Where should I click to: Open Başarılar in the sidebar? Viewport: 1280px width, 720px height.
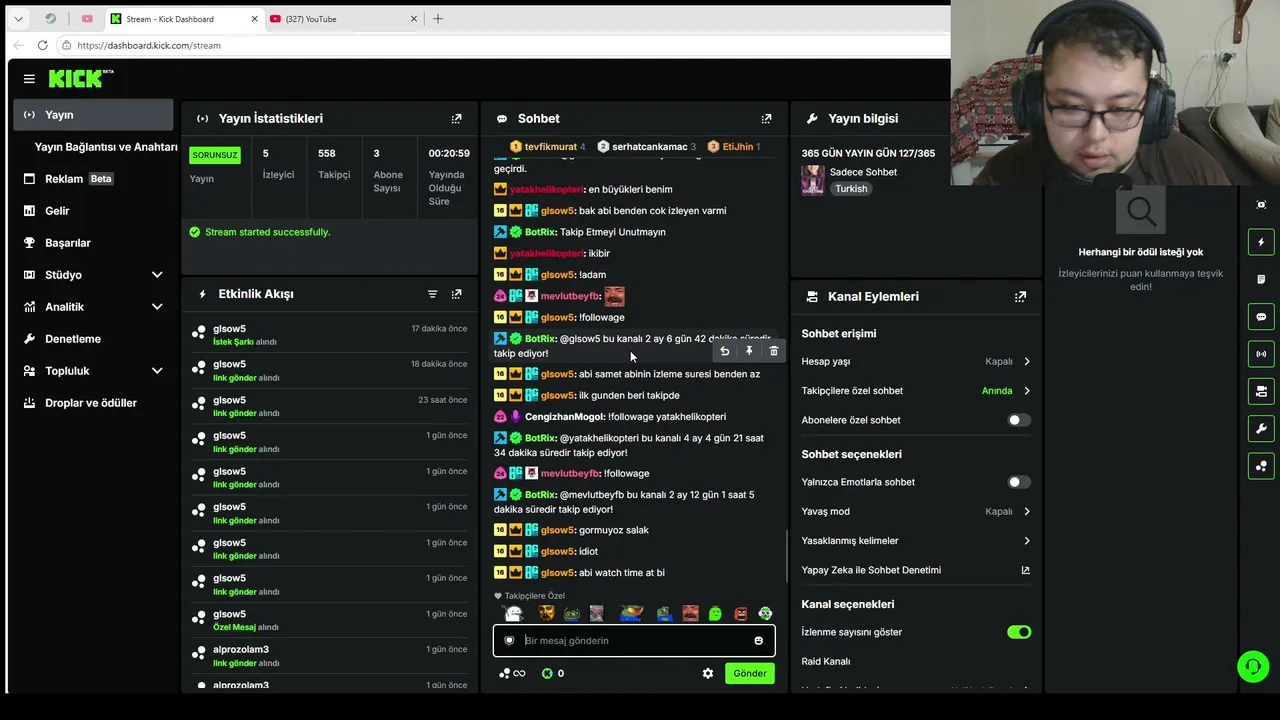coord(94,243)
